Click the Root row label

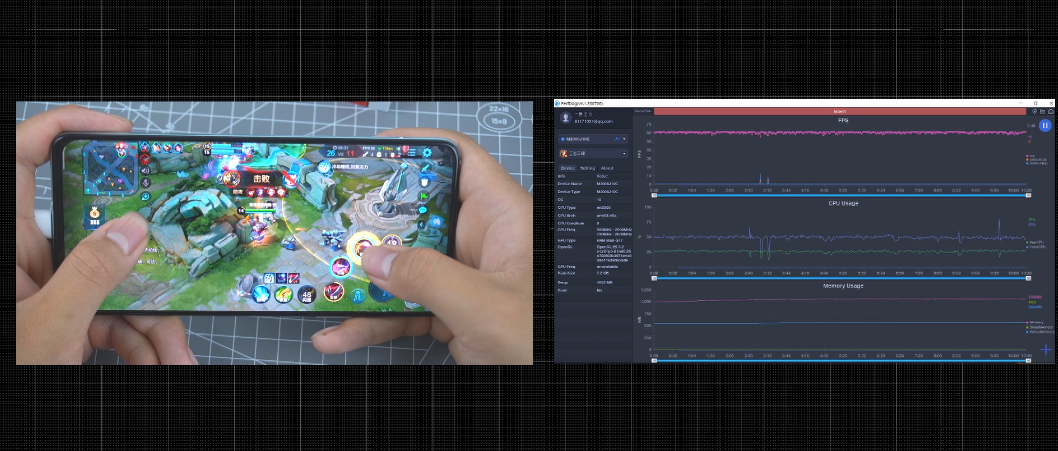pos(562,290)
